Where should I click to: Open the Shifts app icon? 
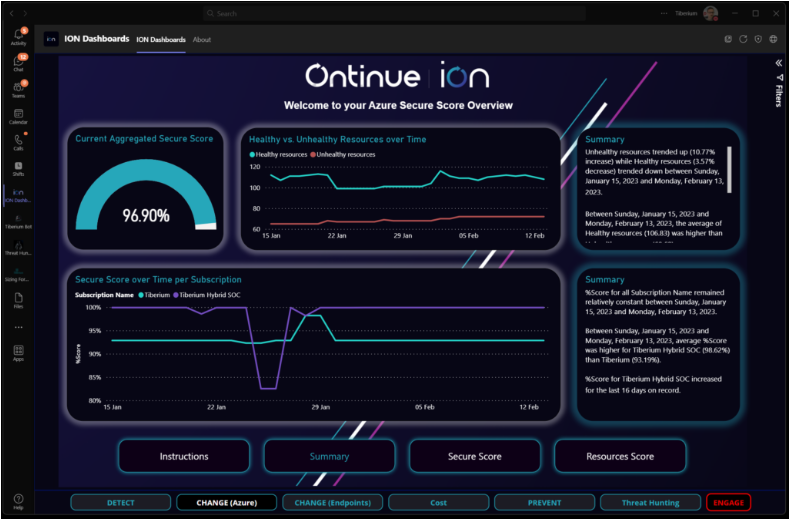[18, 169]
